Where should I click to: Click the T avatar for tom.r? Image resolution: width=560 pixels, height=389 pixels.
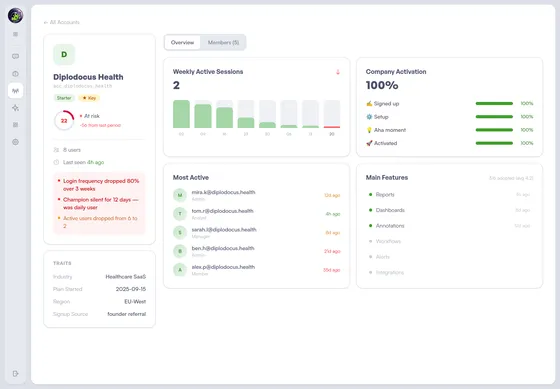(x=180, y=214)
